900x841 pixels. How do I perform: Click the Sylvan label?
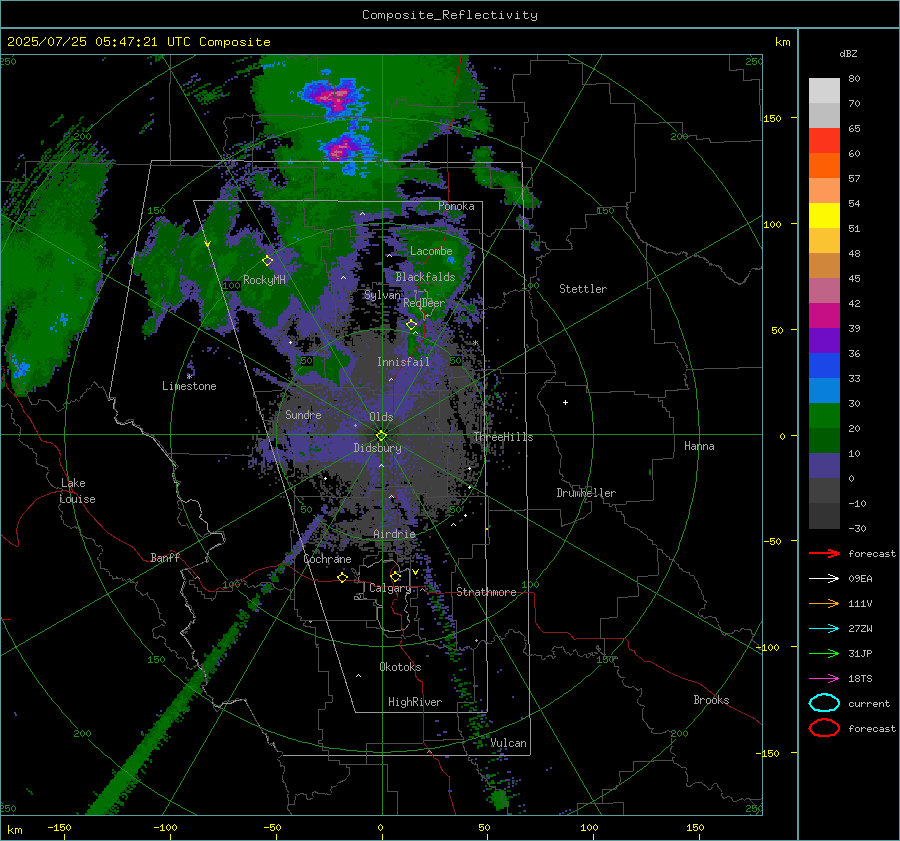tap(382, 295)
